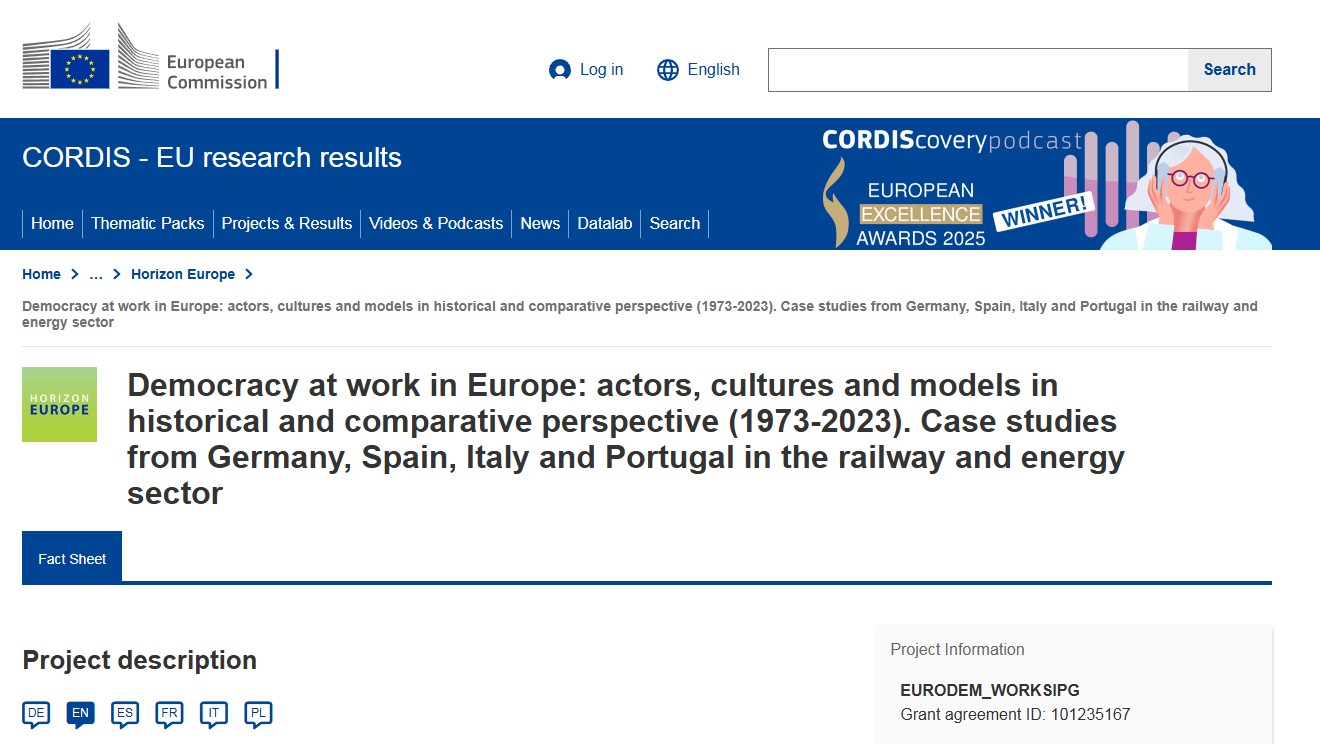
Task: Click the Log in person icon
Action: click(x=558, y=69)
